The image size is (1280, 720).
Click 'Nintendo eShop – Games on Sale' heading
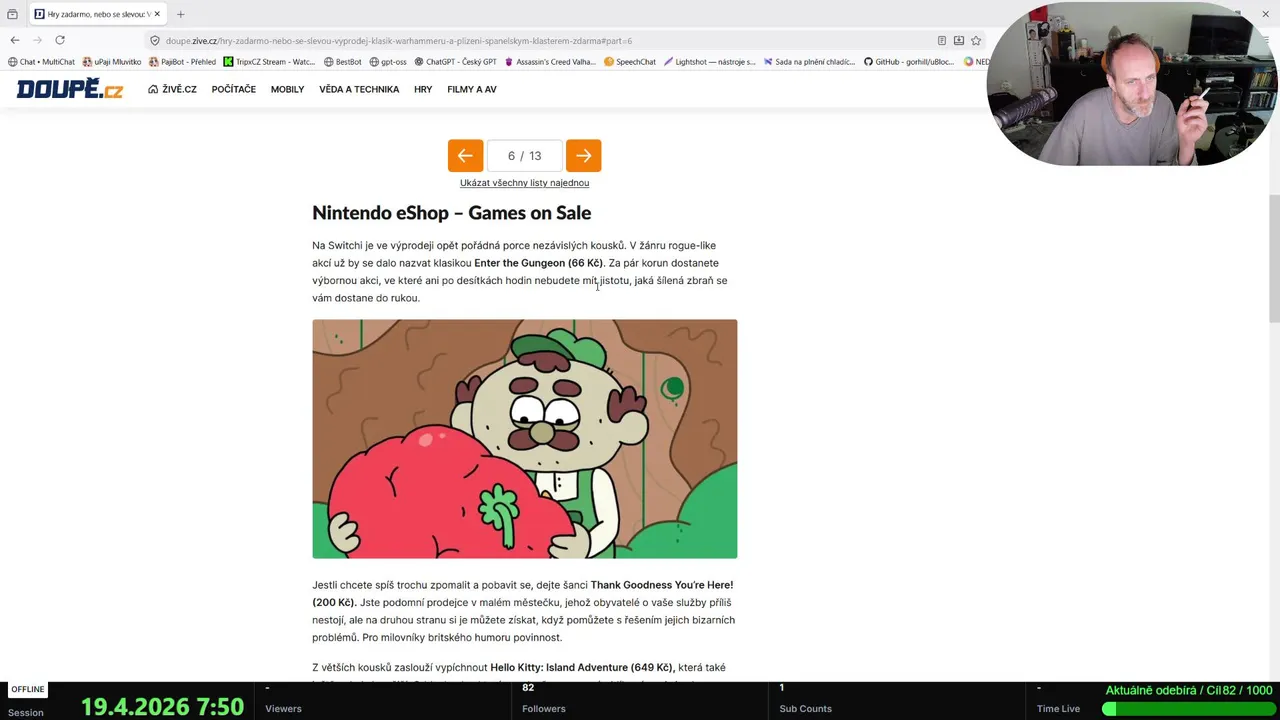[x=451, y=213]
